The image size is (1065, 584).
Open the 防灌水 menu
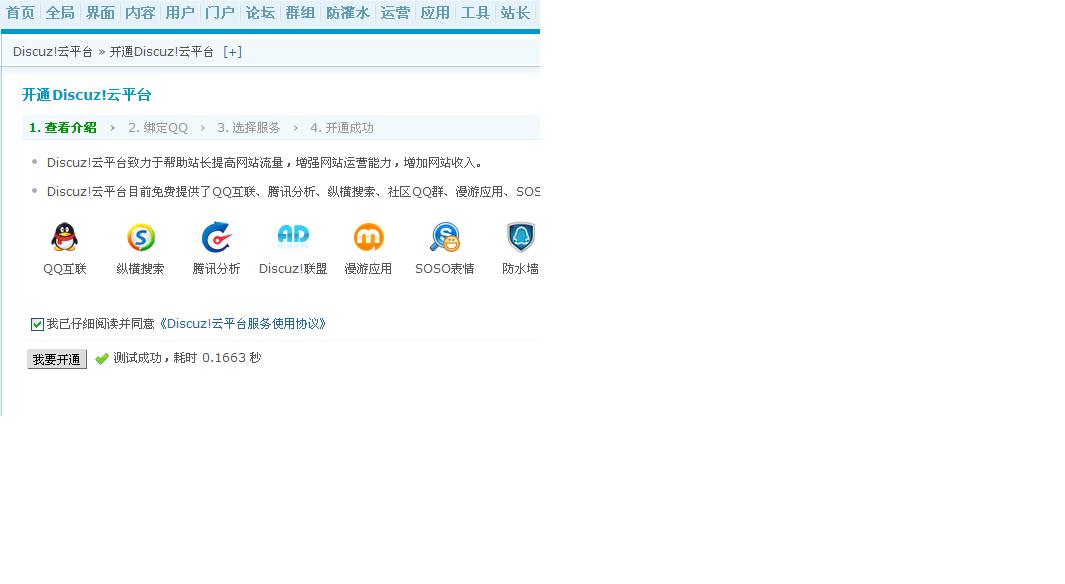coord(348,13)
